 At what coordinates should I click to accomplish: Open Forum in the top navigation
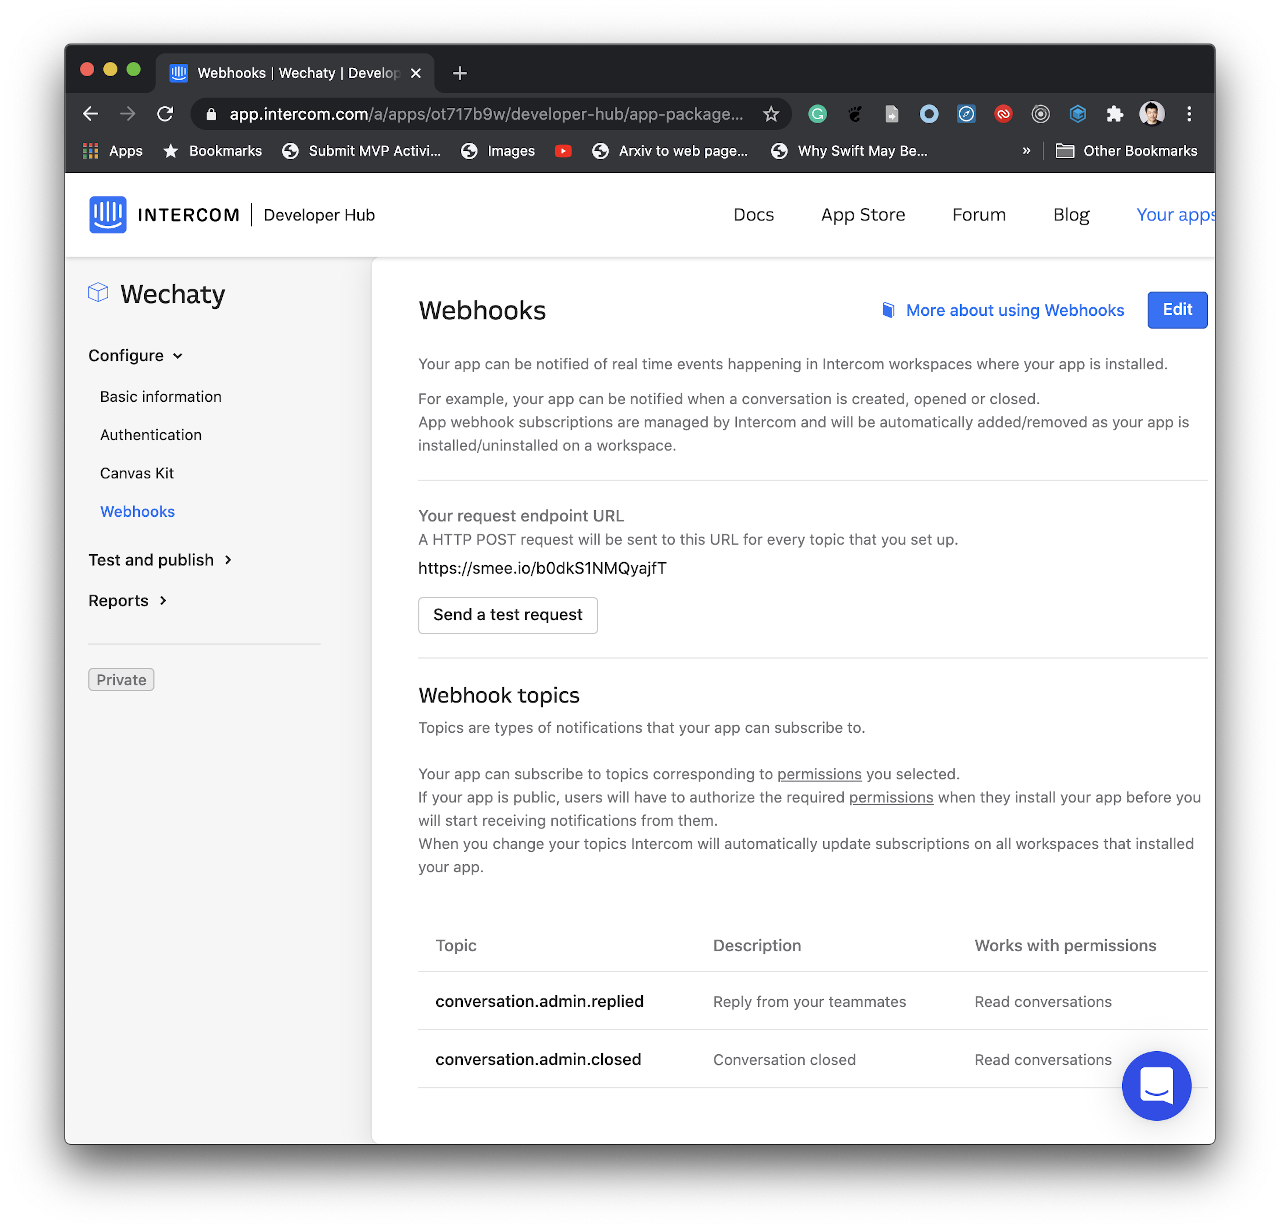click(x=979, y=215)
